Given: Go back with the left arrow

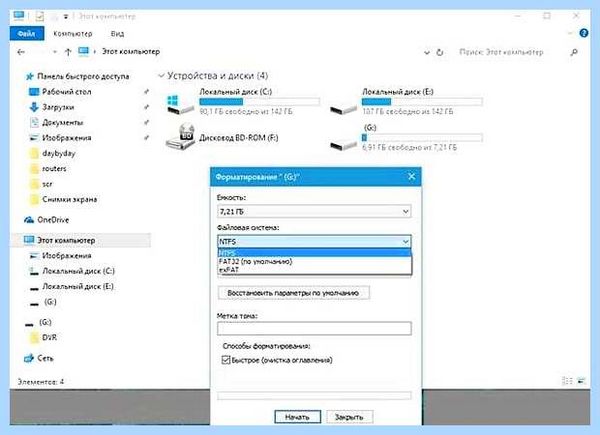Looking at the screenshot, I should (x=21, y=52).
